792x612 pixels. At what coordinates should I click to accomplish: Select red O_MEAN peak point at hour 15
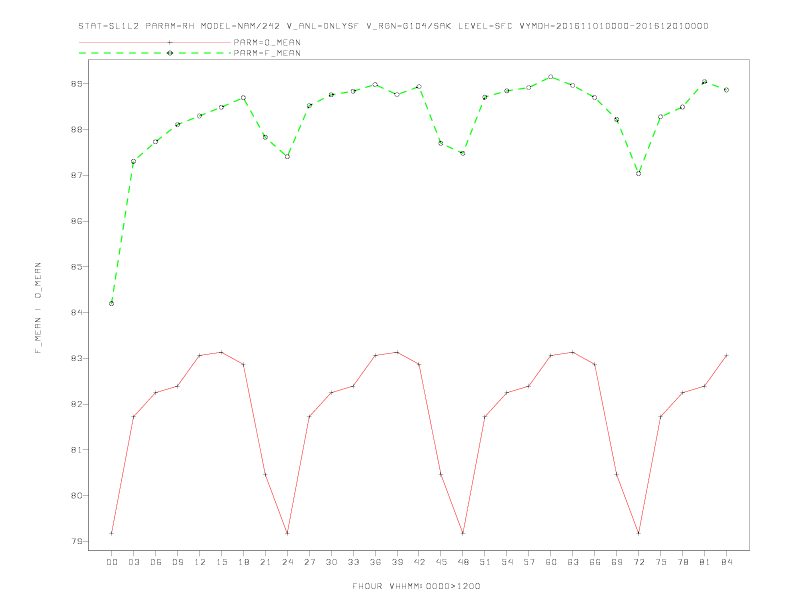coord(221,352)
